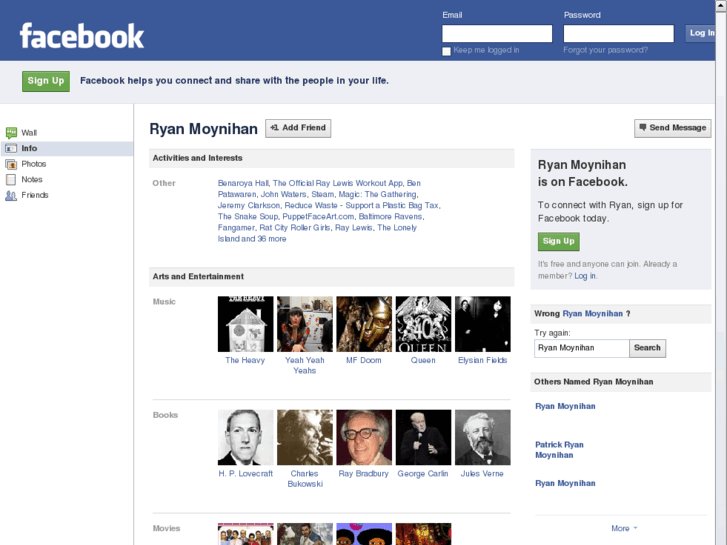Expand the More dropdown under Others Named

(x=624, y=528)
